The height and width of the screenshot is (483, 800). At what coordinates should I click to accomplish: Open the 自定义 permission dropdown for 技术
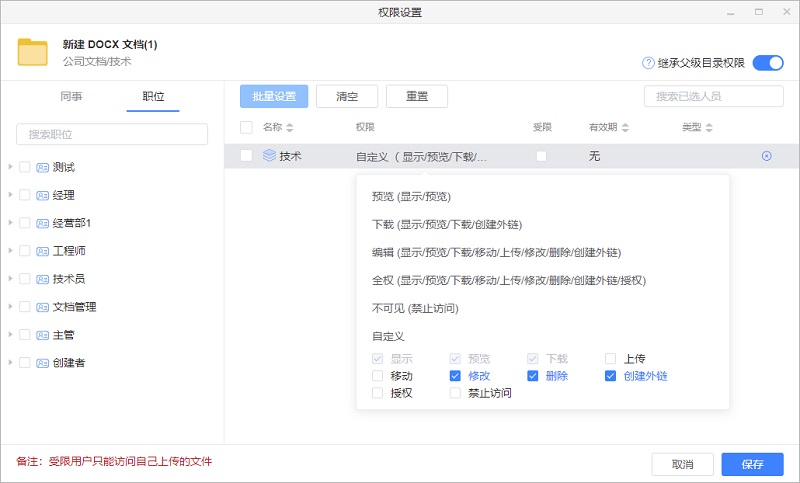pyautogui.click(x=421, y=157)
